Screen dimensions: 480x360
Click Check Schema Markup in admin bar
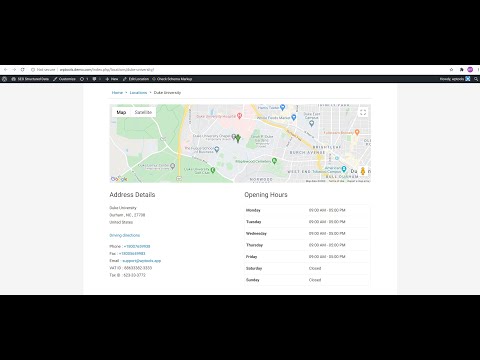point(172,79)
